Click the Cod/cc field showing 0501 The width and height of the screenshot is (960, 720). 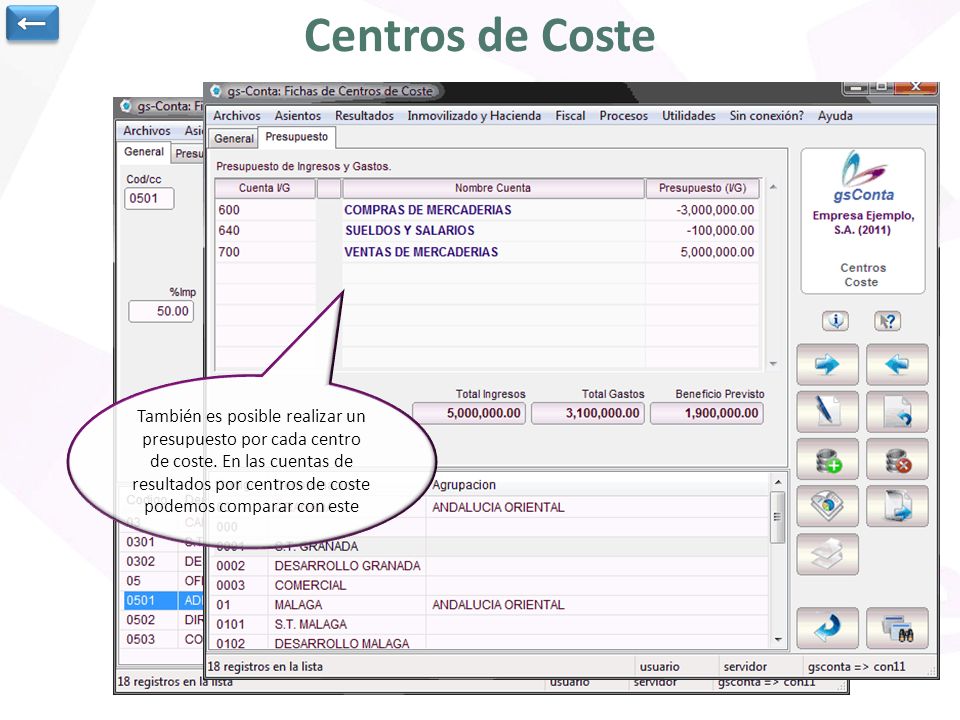[x=149, y=198]
